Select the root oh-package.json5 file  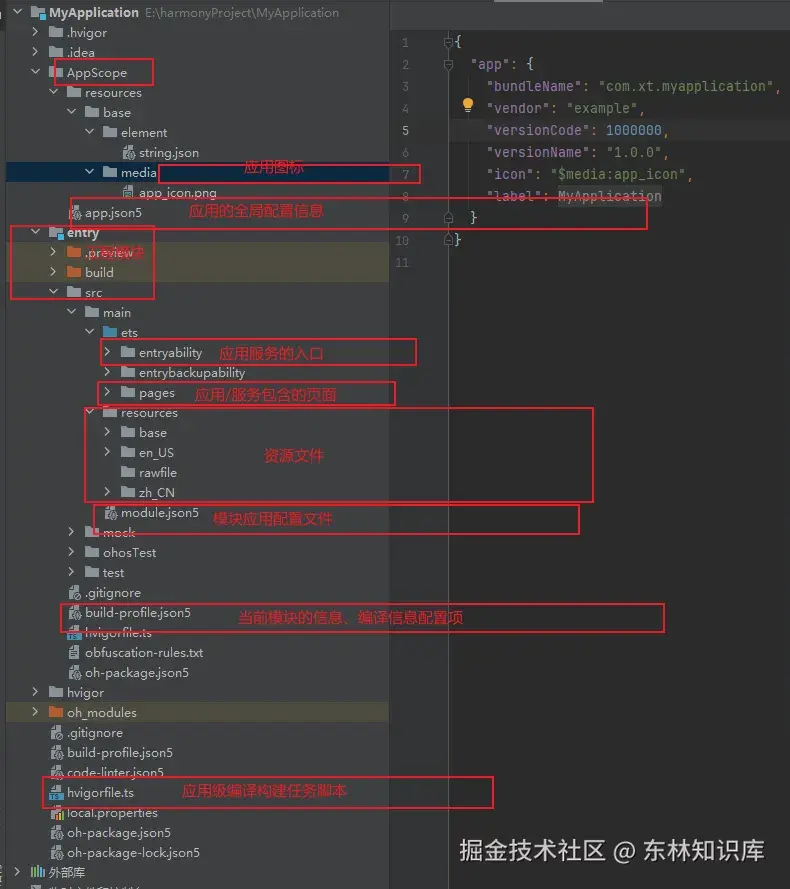(x=119, y=832)
